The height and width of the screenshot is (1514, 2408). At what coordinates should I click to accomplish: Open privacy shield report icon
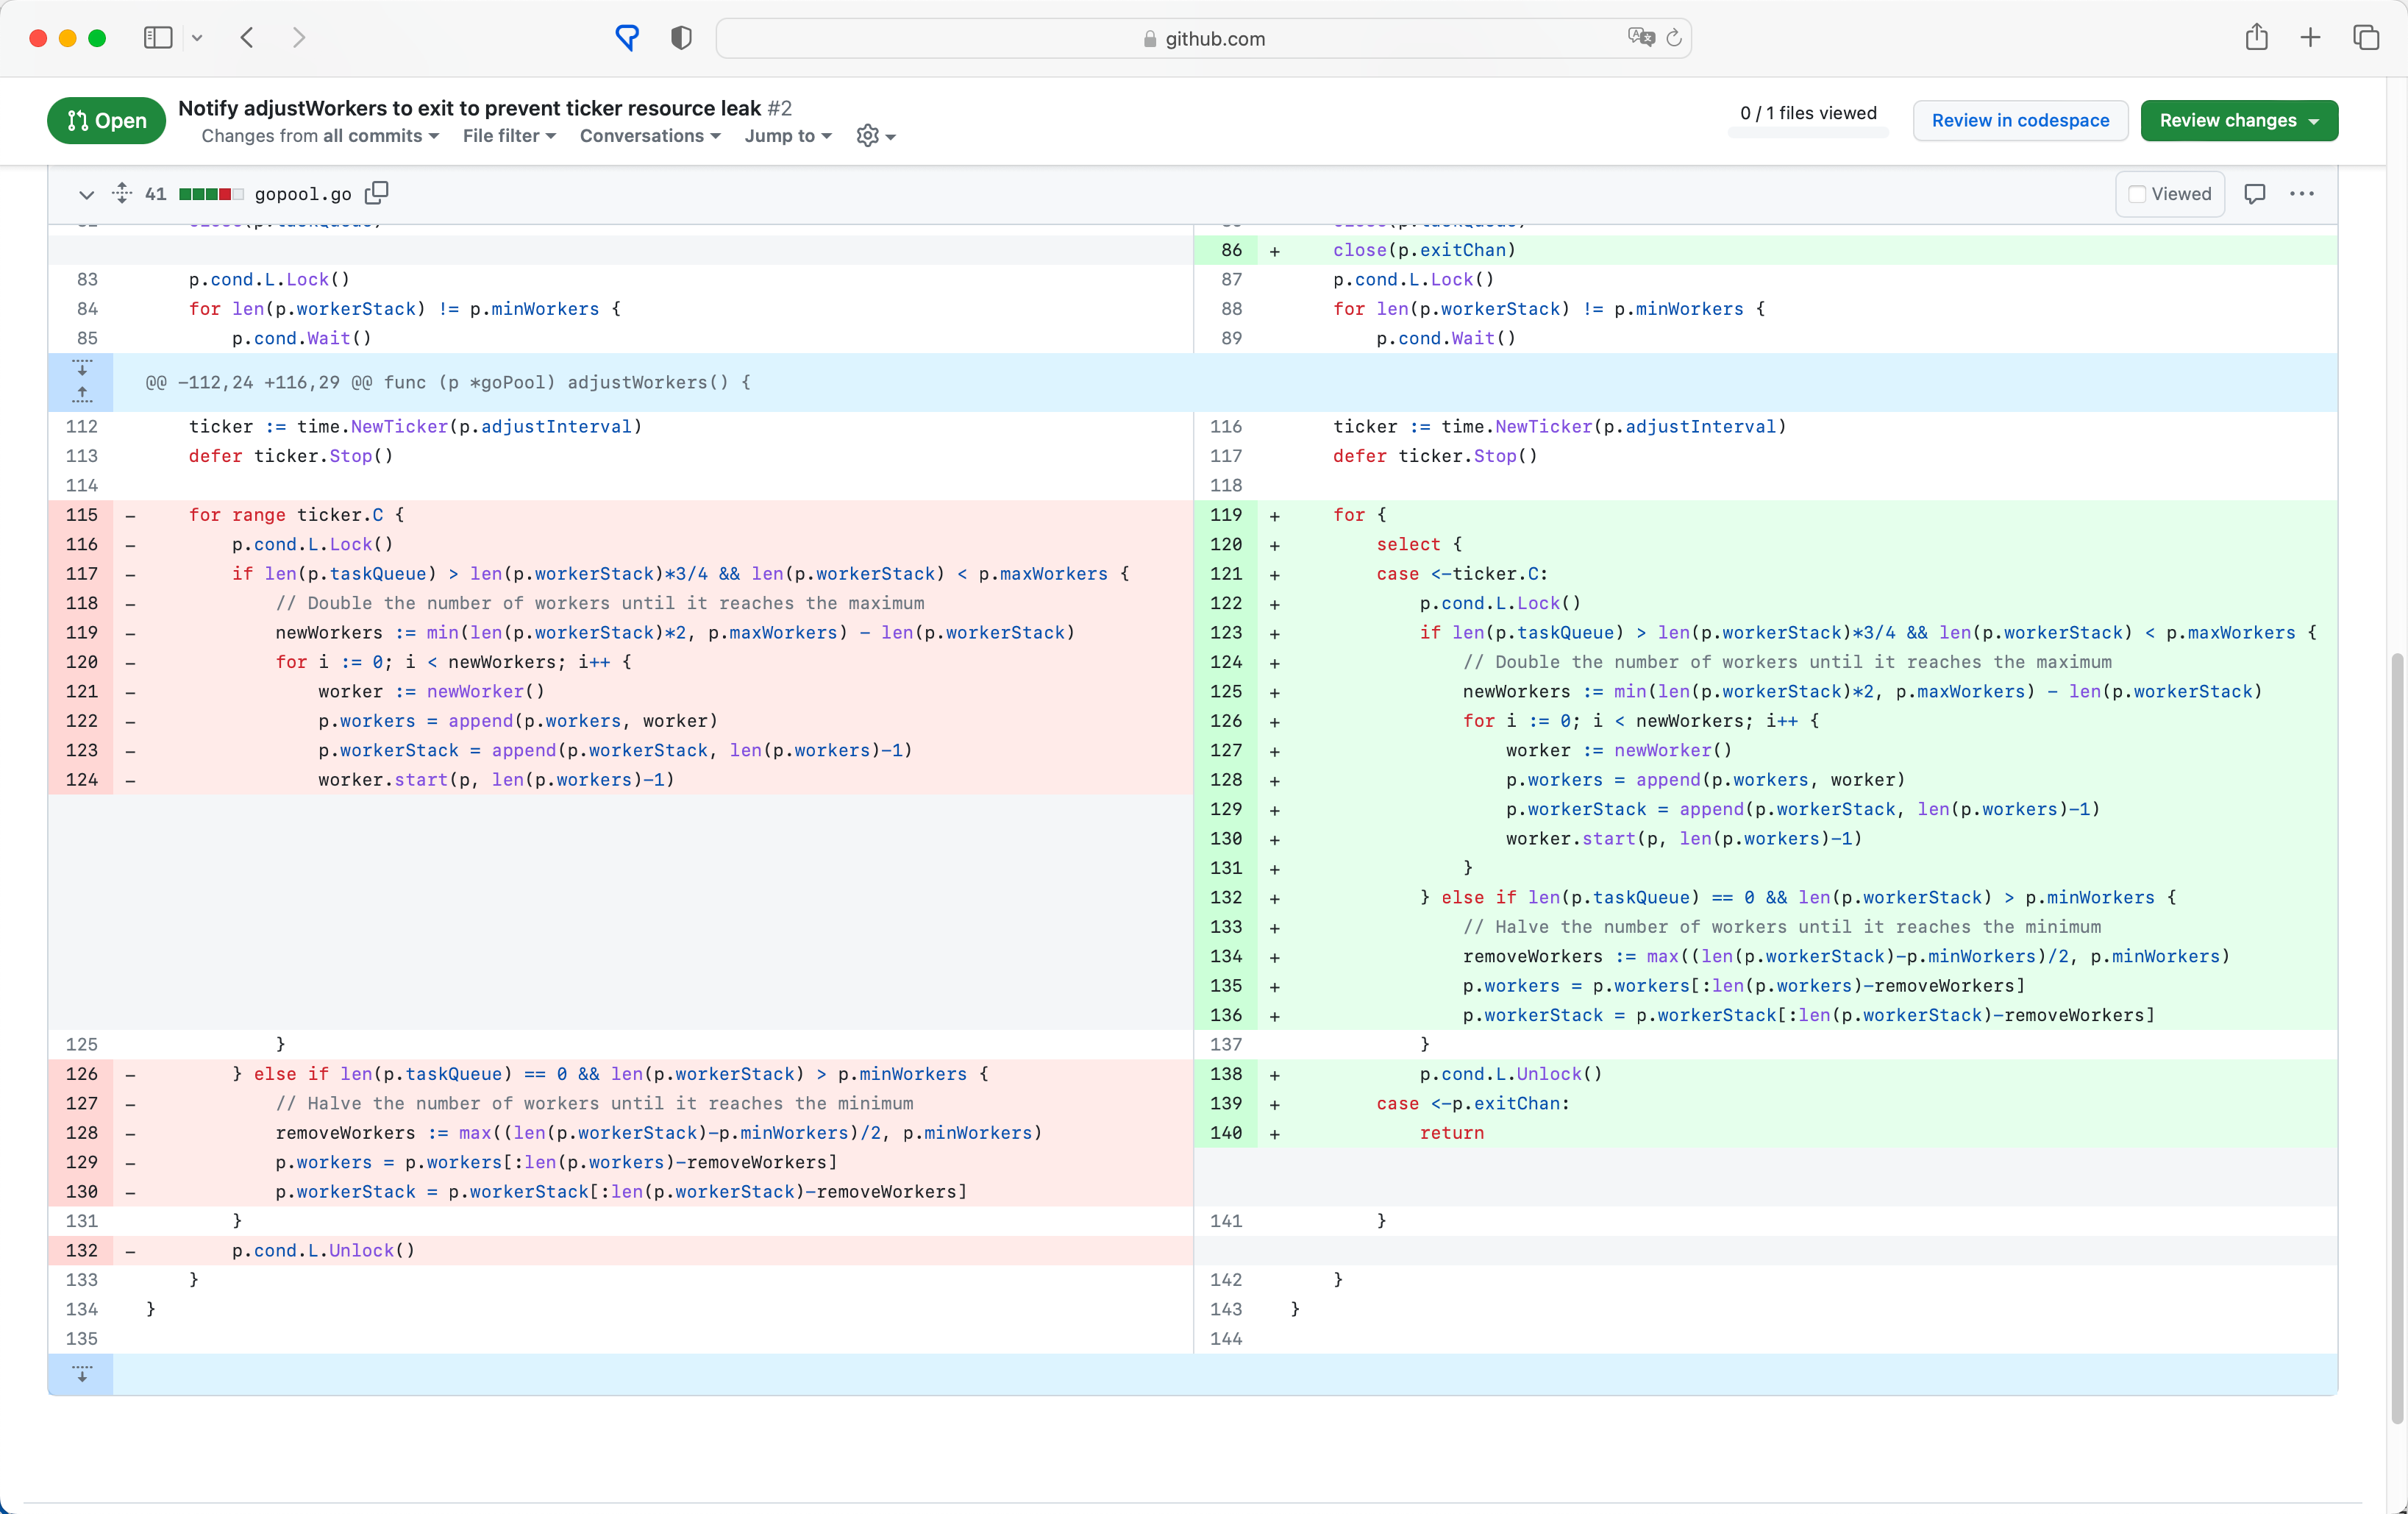[x=681, y=38]
